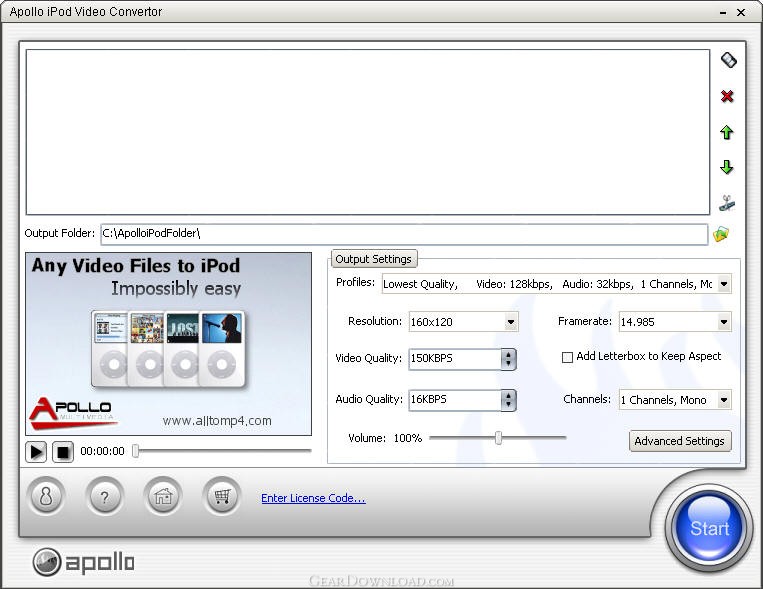Click the stop preview button
Image resolution: width=763 pixels, height=589 pixels.
click(x=63, y=451)
